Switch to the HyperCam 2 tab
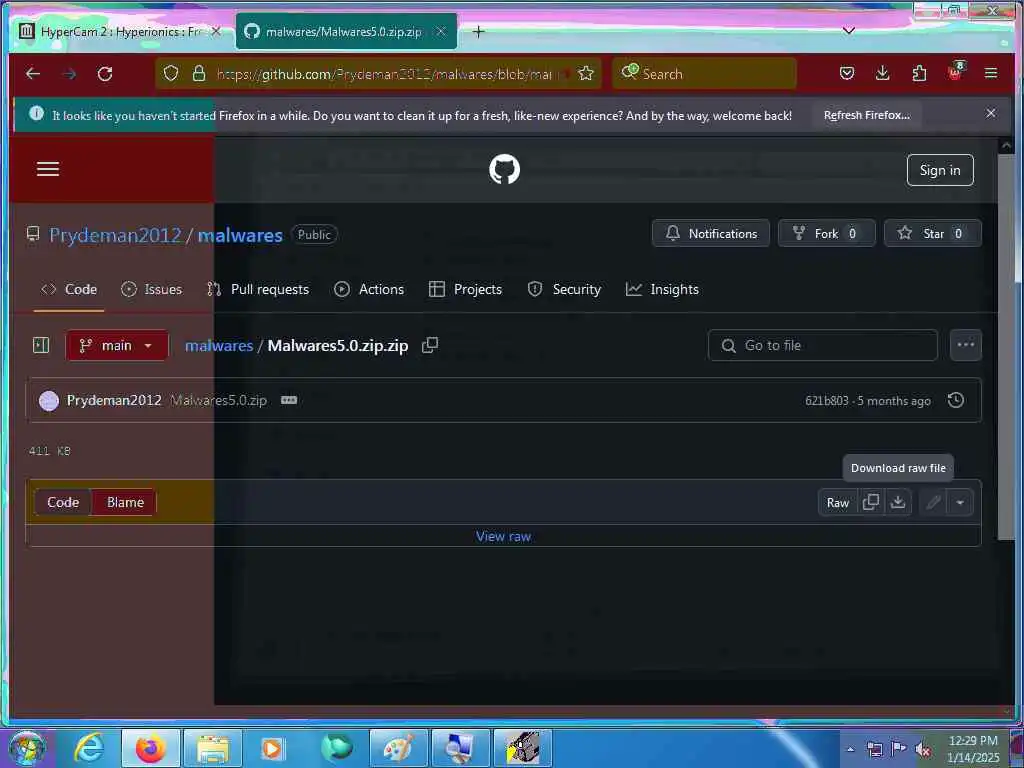Screen dimensions: 1024x768 pos(120,31)
